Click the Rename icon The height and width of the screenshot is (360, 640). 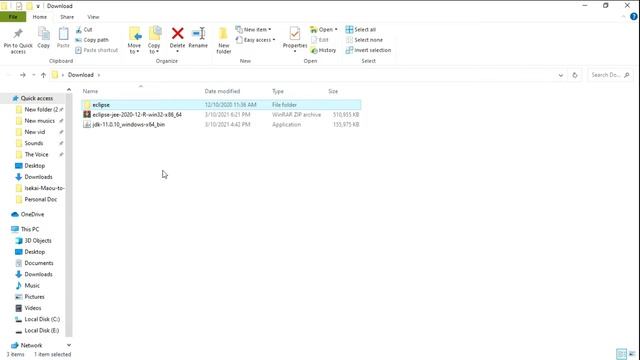pos(198,33)
